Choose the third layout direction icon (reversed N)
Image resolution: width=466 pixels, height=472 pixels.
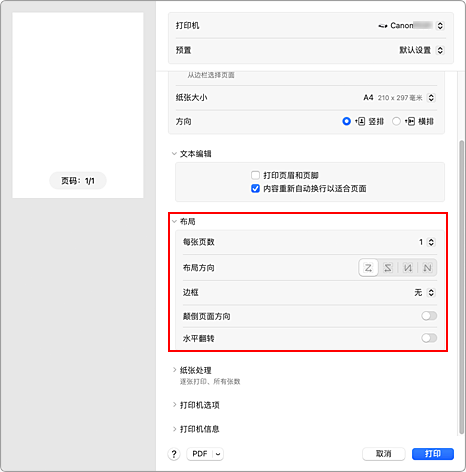407,268
